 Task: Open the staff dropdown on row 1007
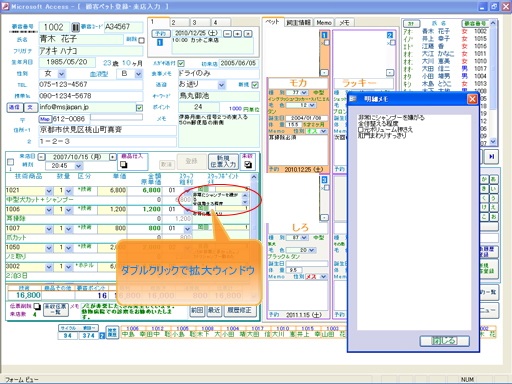click(187, 229)
